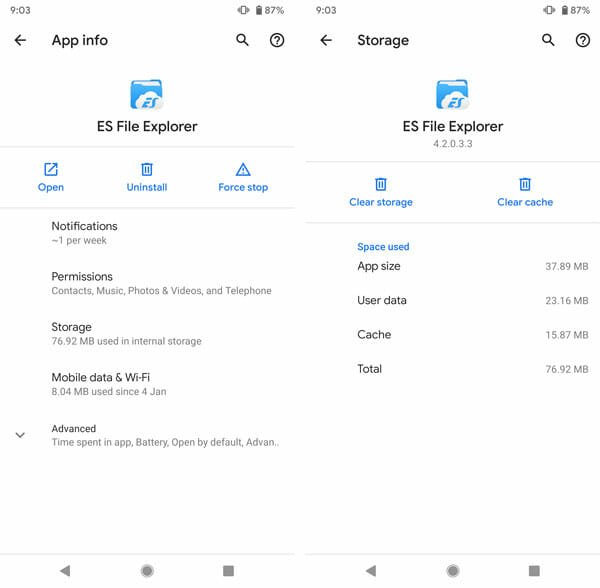Image resolution: width=600 pixels, height=588 pixels.
Task: Open the ES File Explorer app
Action: [51, 177]
